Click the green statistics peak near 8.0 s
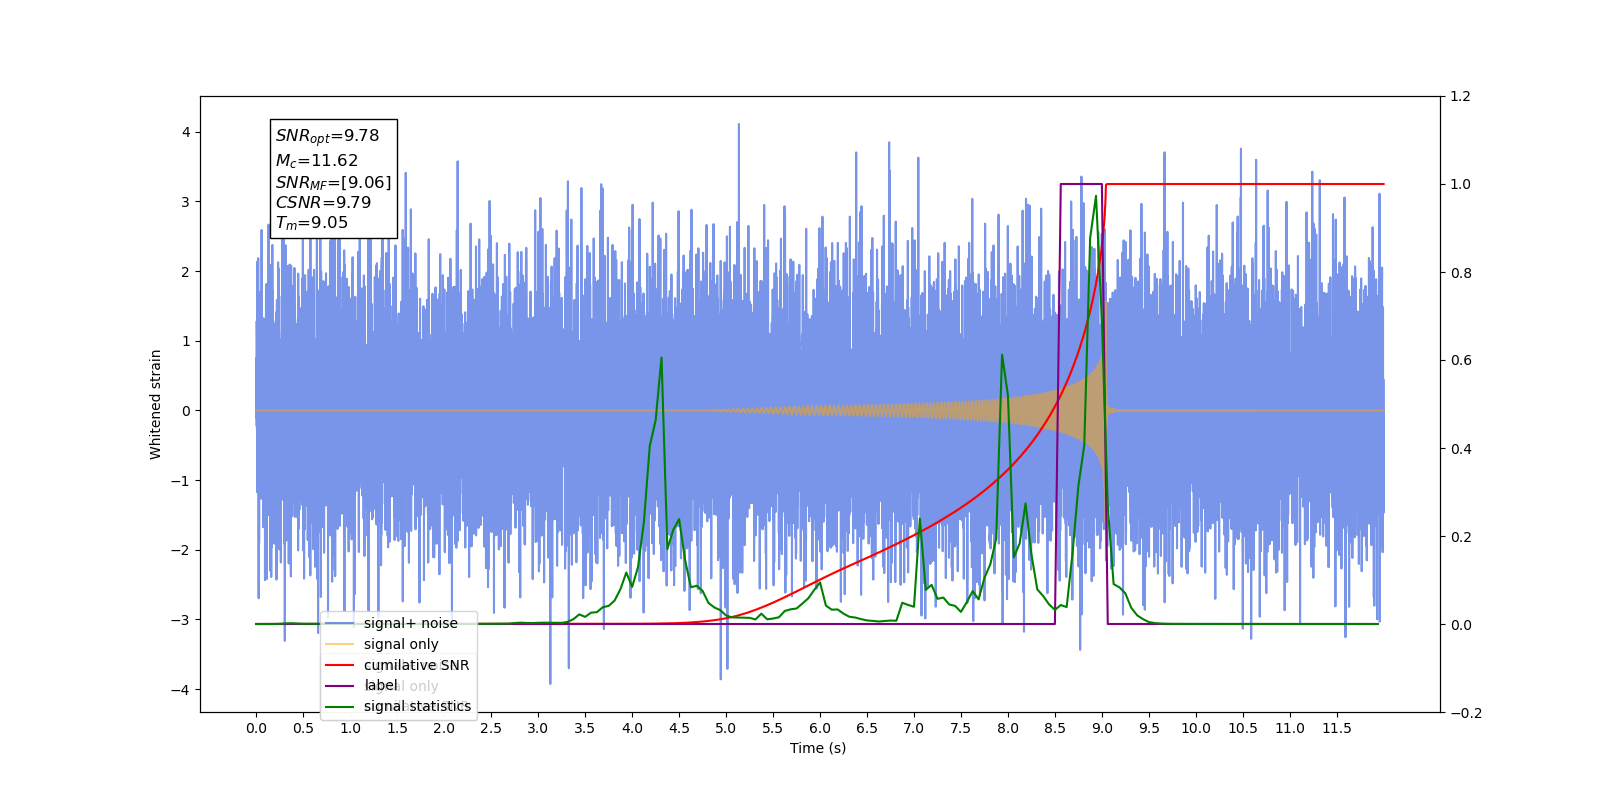 click(x=1001, y=355)
